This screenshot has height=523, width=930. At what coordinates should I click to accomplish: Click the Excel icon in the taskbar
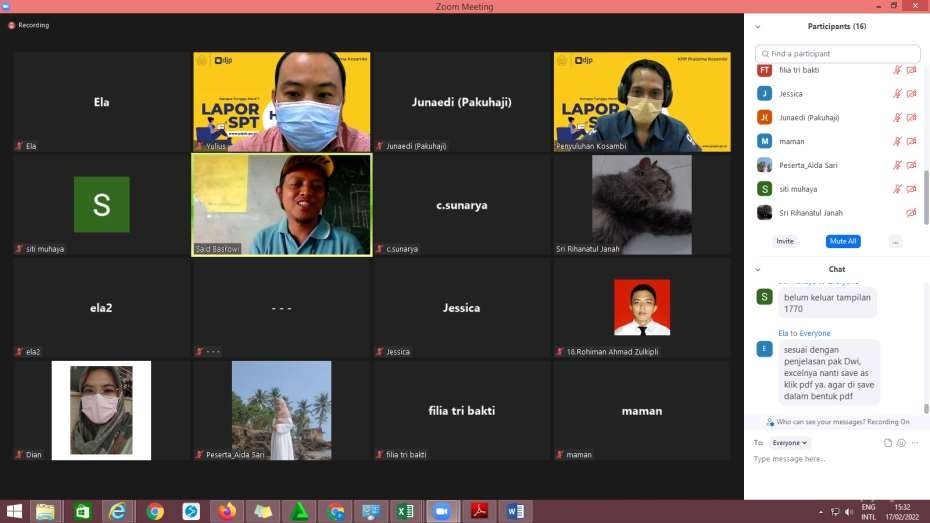pyautogui.click(x=405, y=511)
